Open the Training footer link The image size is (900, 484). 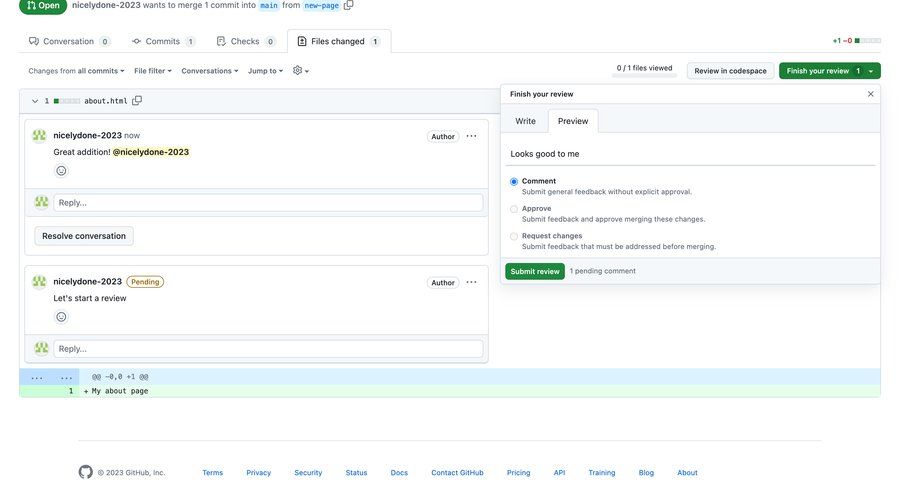[x=602, y=473]
